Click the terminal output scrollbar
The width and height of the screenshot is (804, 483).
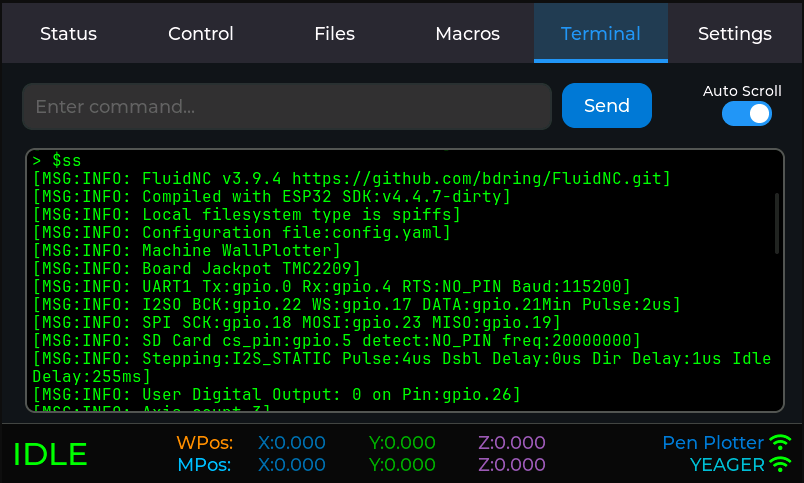(777, 224)
